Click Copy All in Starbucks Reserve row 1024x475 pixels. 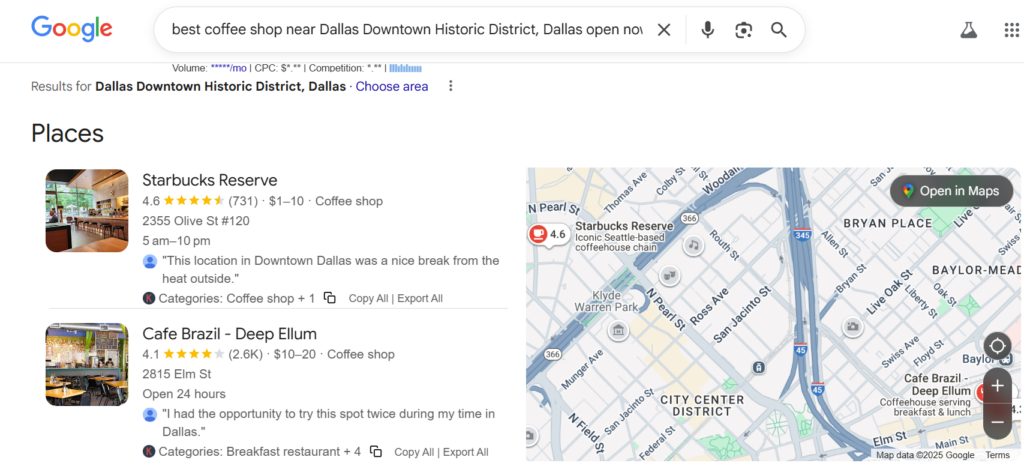pos(368,299)
